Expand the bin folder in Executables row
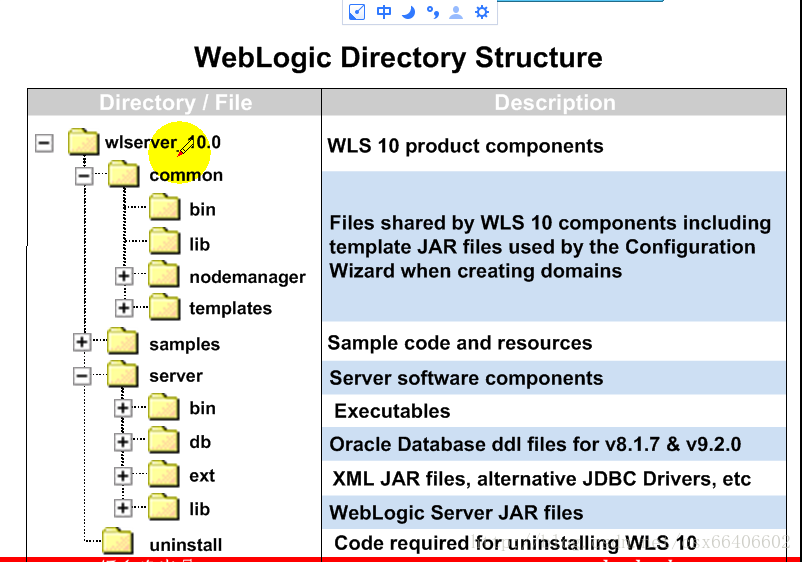Screen dimensions: 802x562 click(123, 408)
